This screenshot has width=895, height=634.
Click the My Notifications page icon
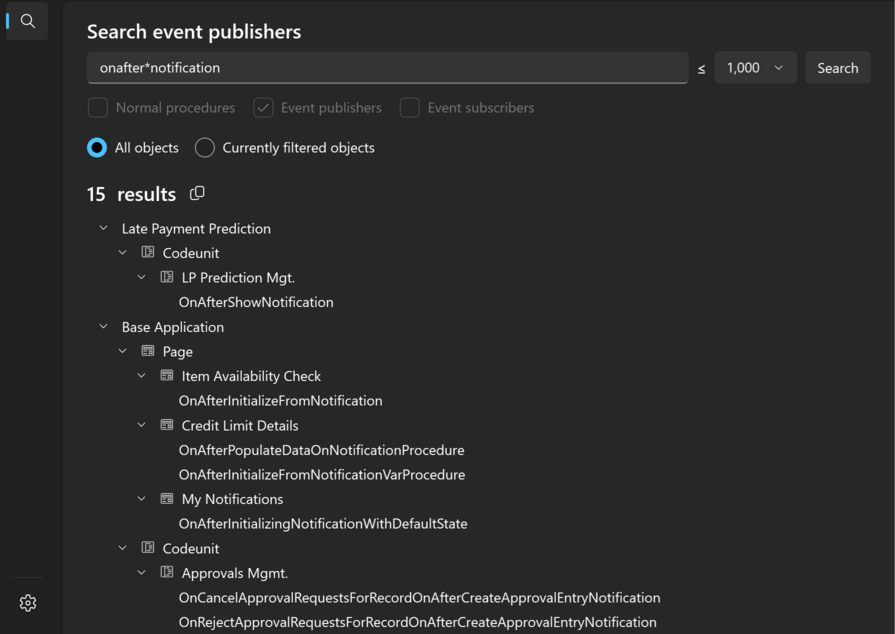(x=167, y=498)
